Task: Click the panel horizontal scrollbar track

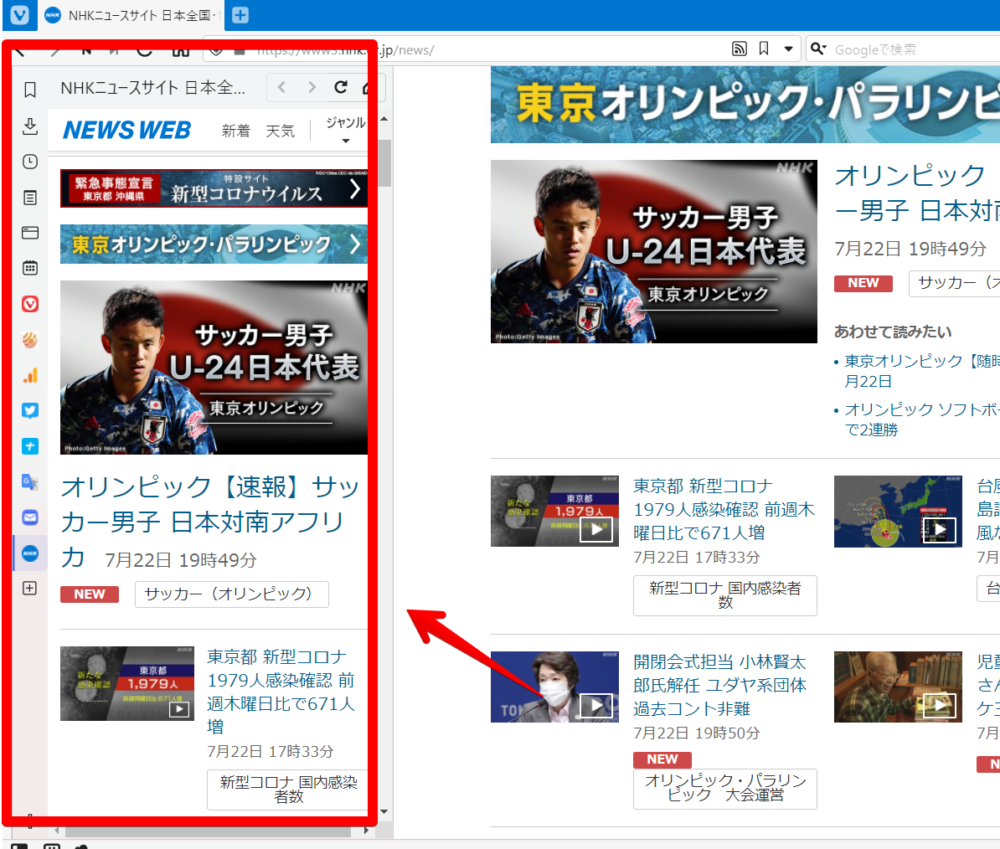Action: tap(210, 831)
